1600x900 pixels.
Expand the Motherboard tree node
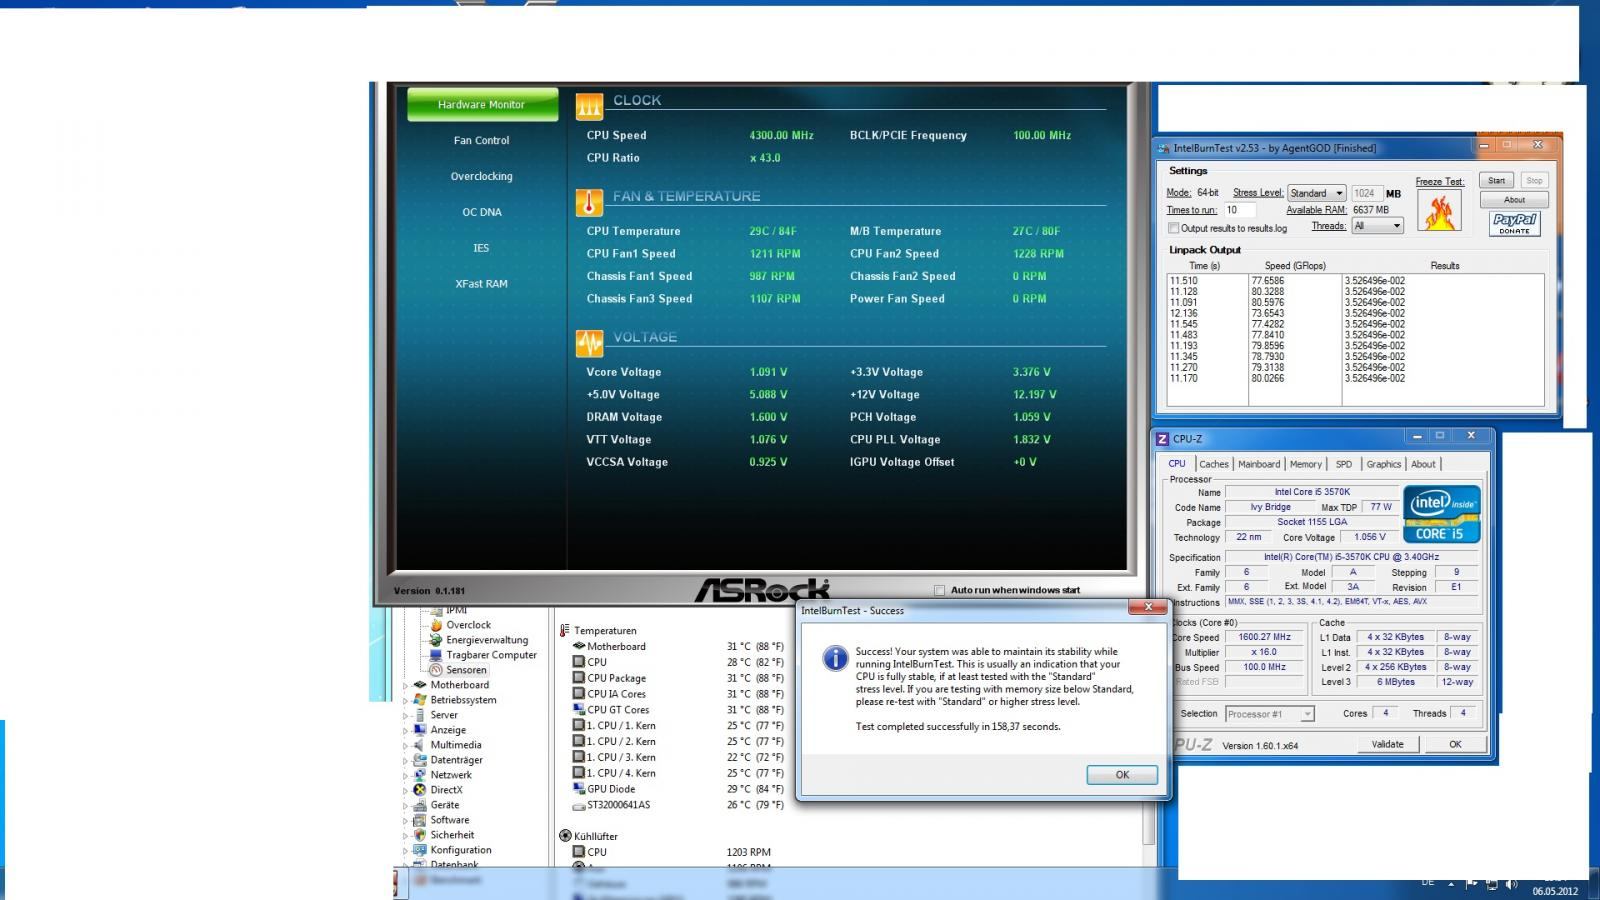click(406, 686)
